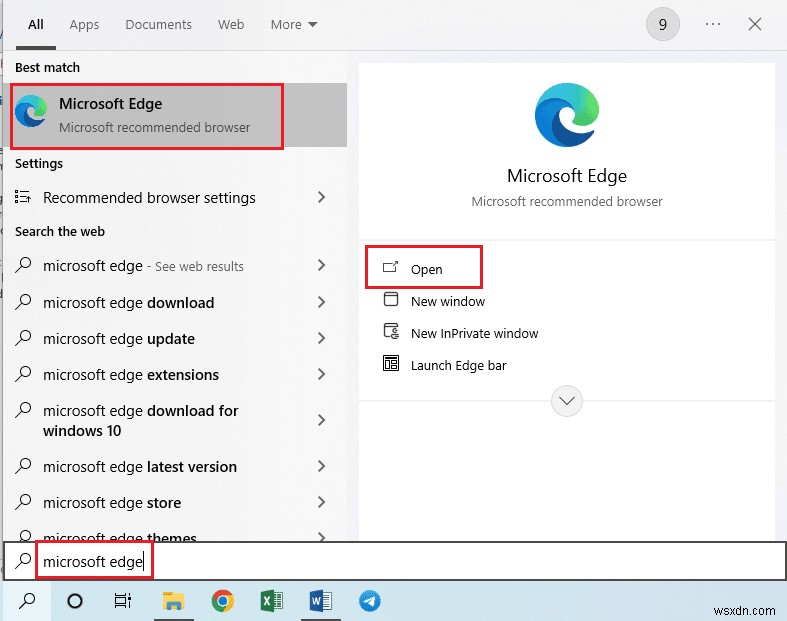Expand arrow for 'microsoft edge store'
Screen dimensions: 787x621
click(x=321, y=502)
